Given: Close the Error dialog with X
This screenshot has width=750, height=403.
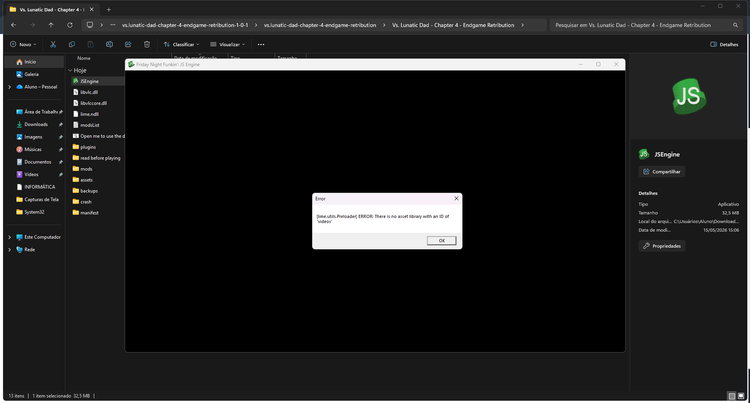Looking at the screenshot, I should pyautogui.click(x=456, y=198).
